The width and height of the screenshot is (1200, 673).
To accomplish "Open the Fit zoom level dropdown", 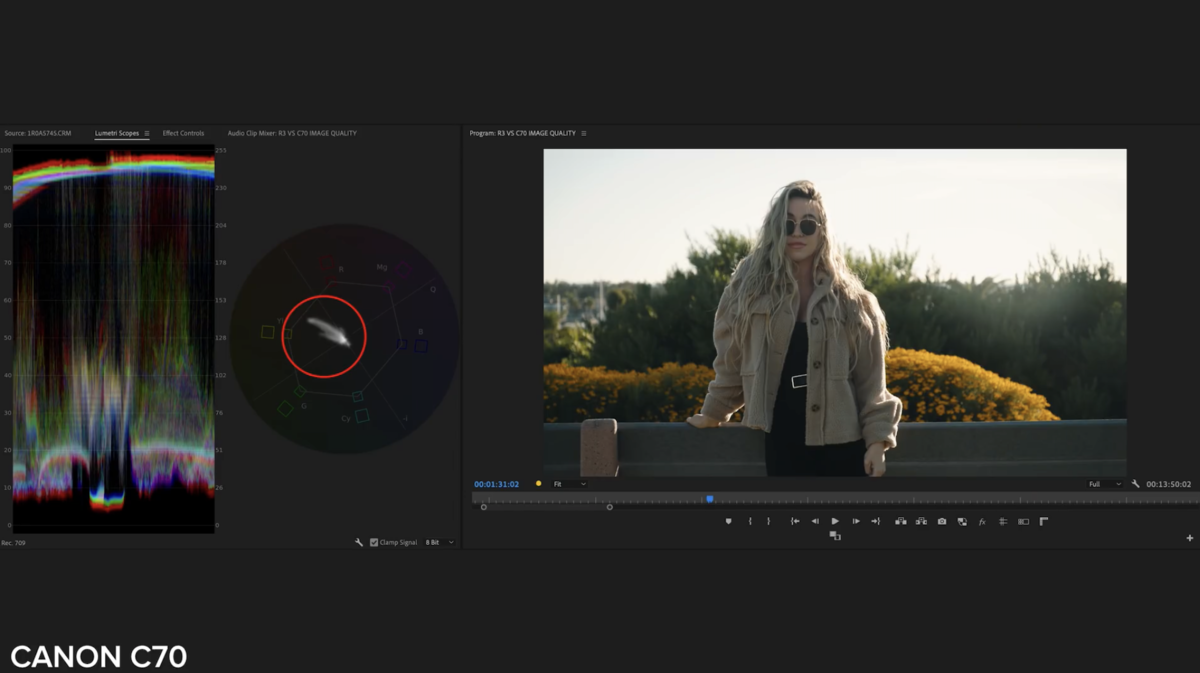I will pyautogui.click(x=569, y=484).
